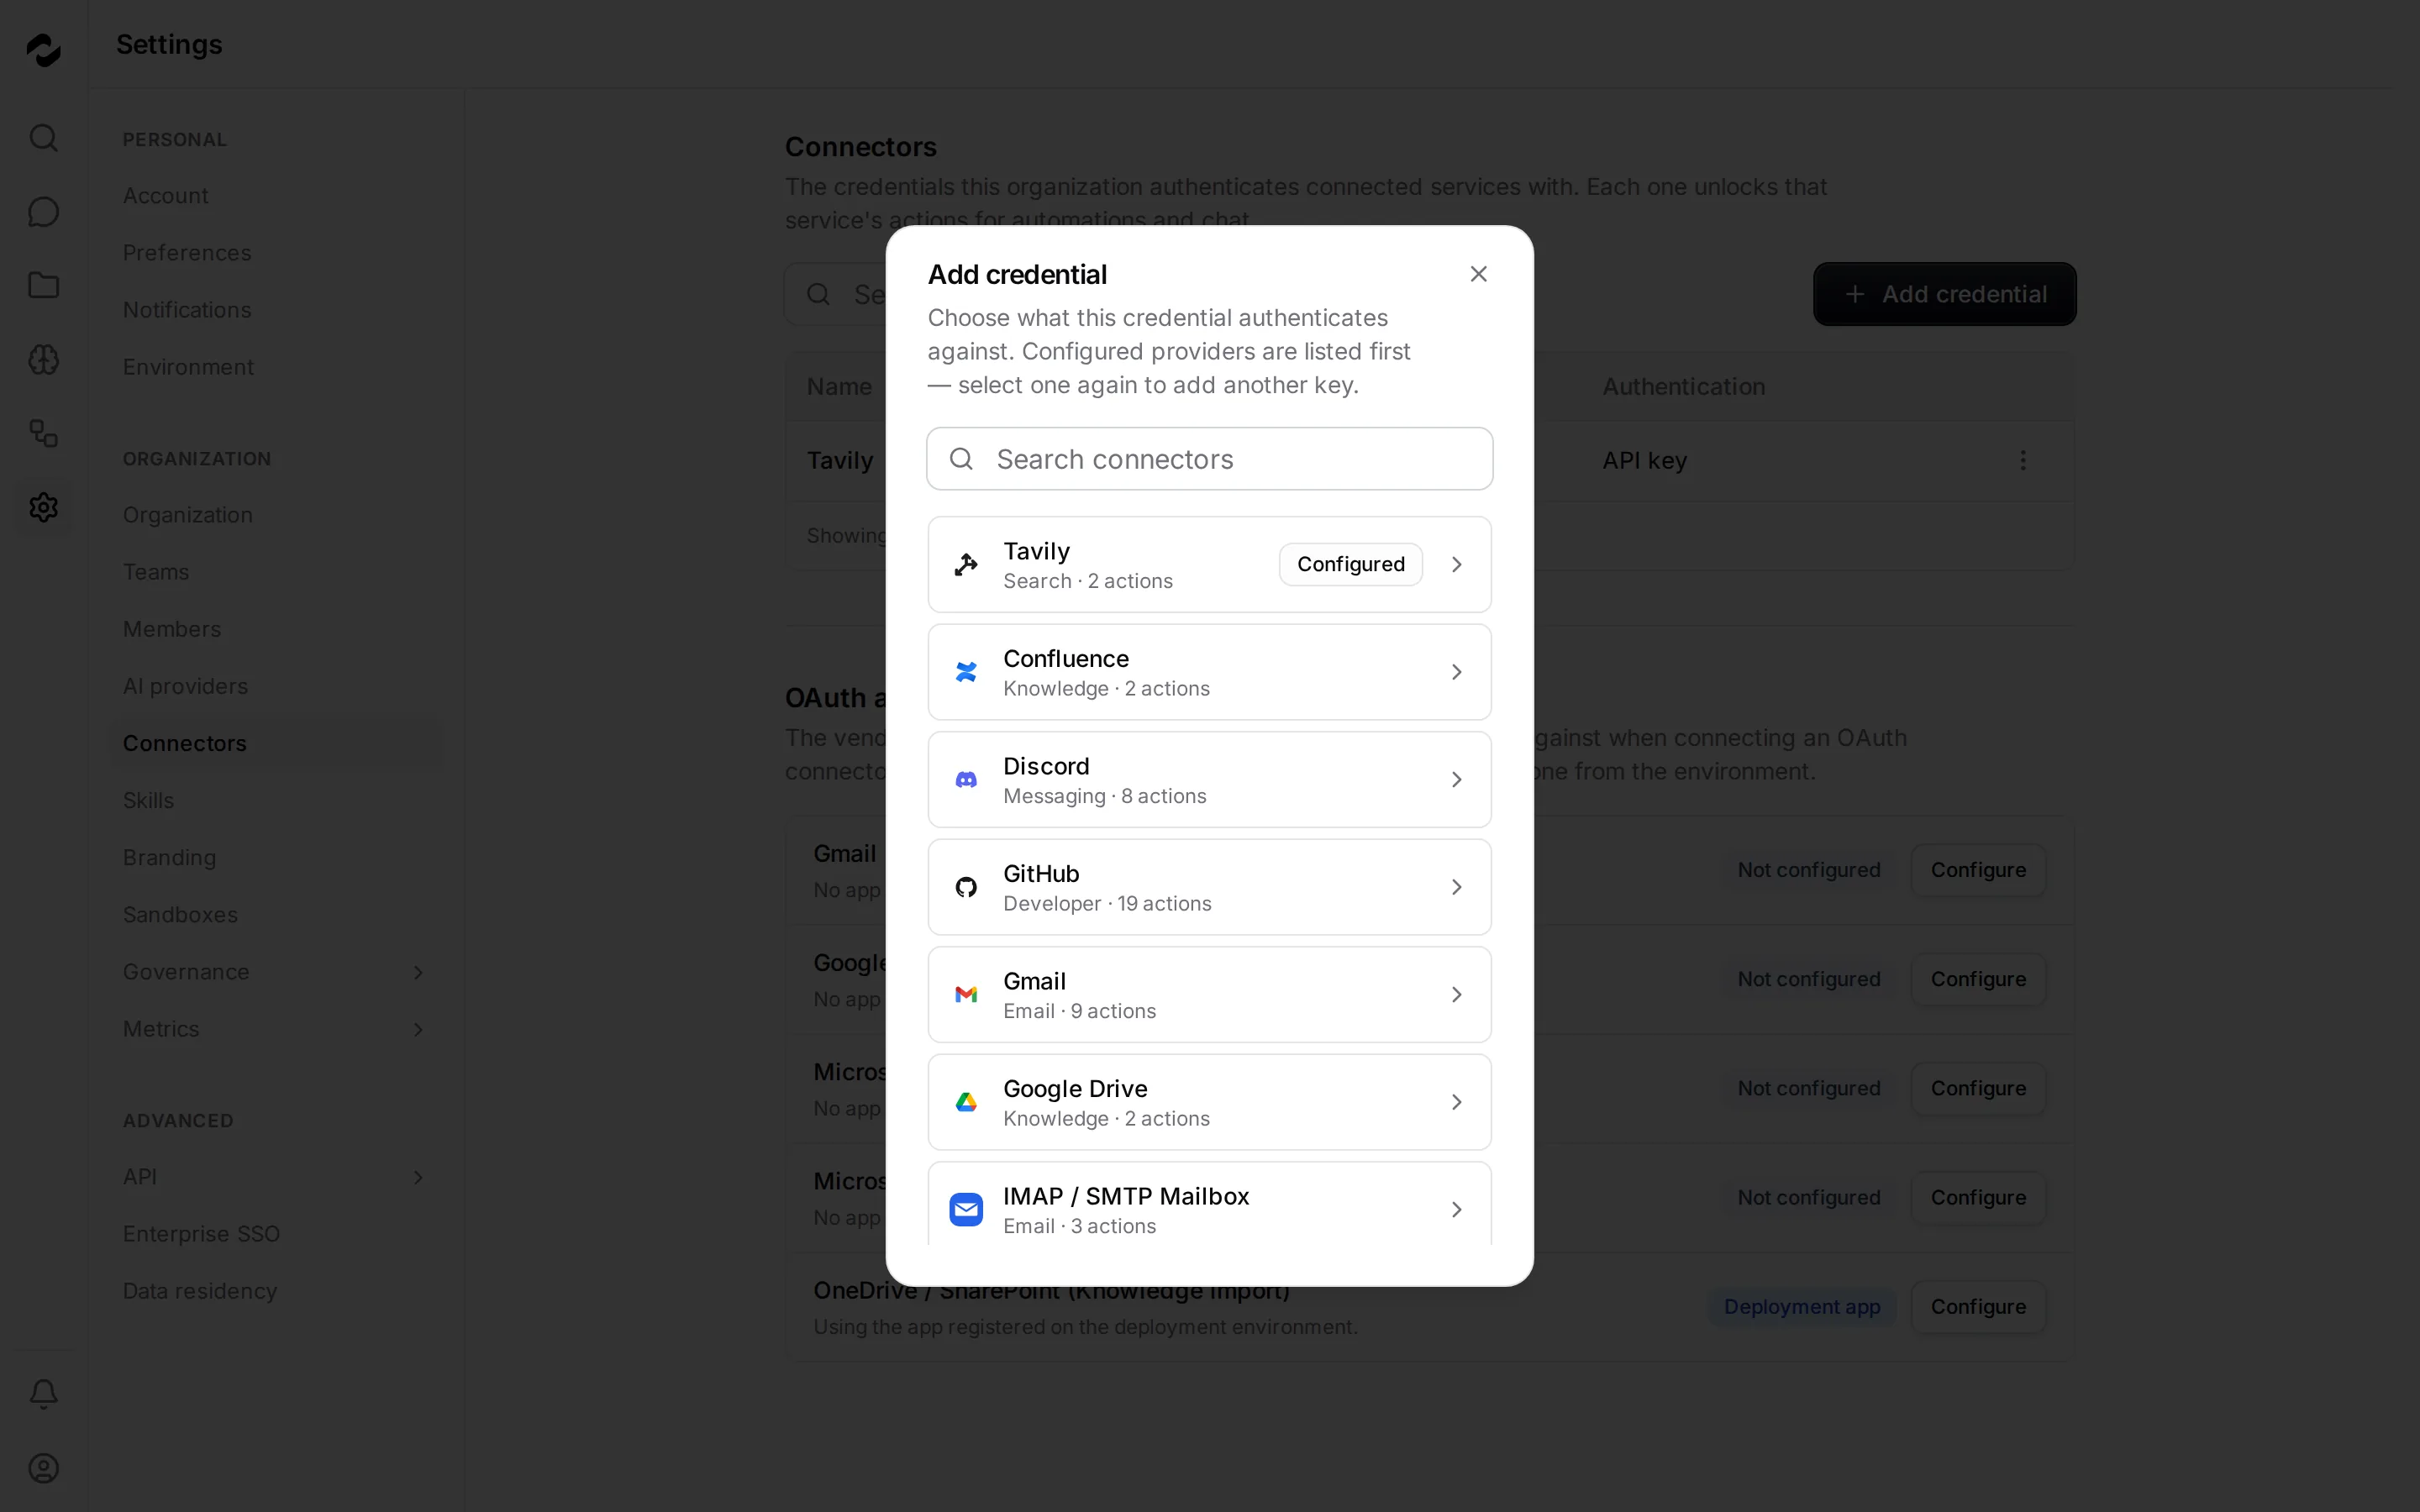Configure OneDrive / SharePoint Knowledge Import
This screenshot has height=1512, width=2420.
coord(1977,1306)
